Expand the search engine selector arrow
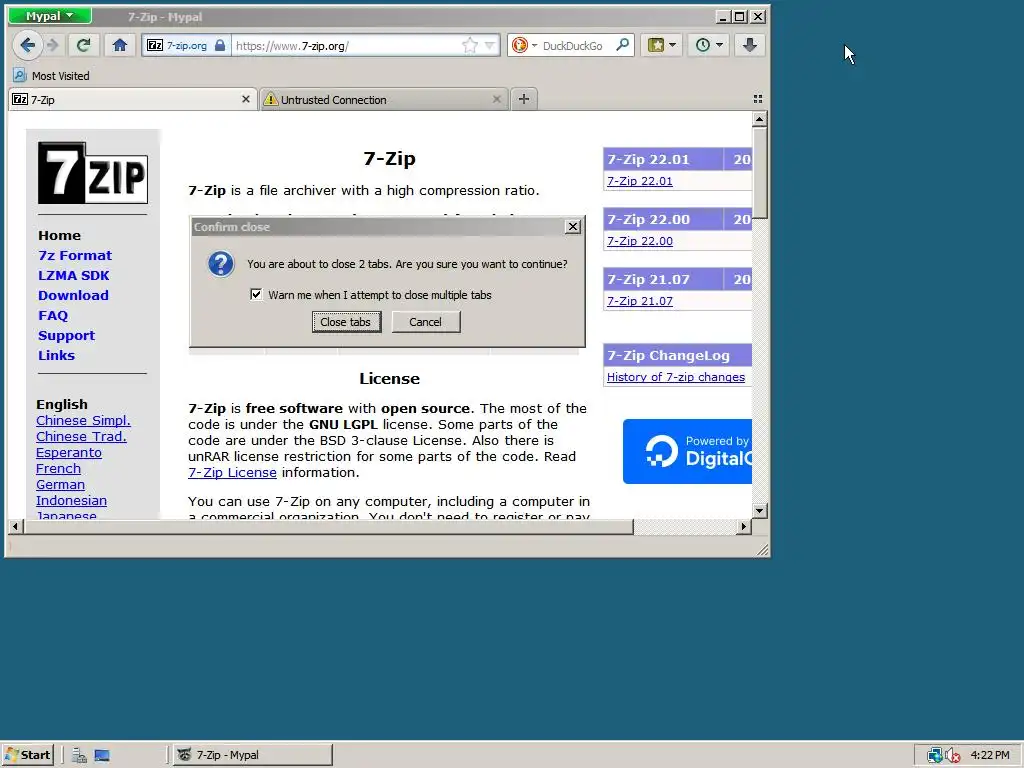The image size is (1024, 768). (x=534, y=46)
